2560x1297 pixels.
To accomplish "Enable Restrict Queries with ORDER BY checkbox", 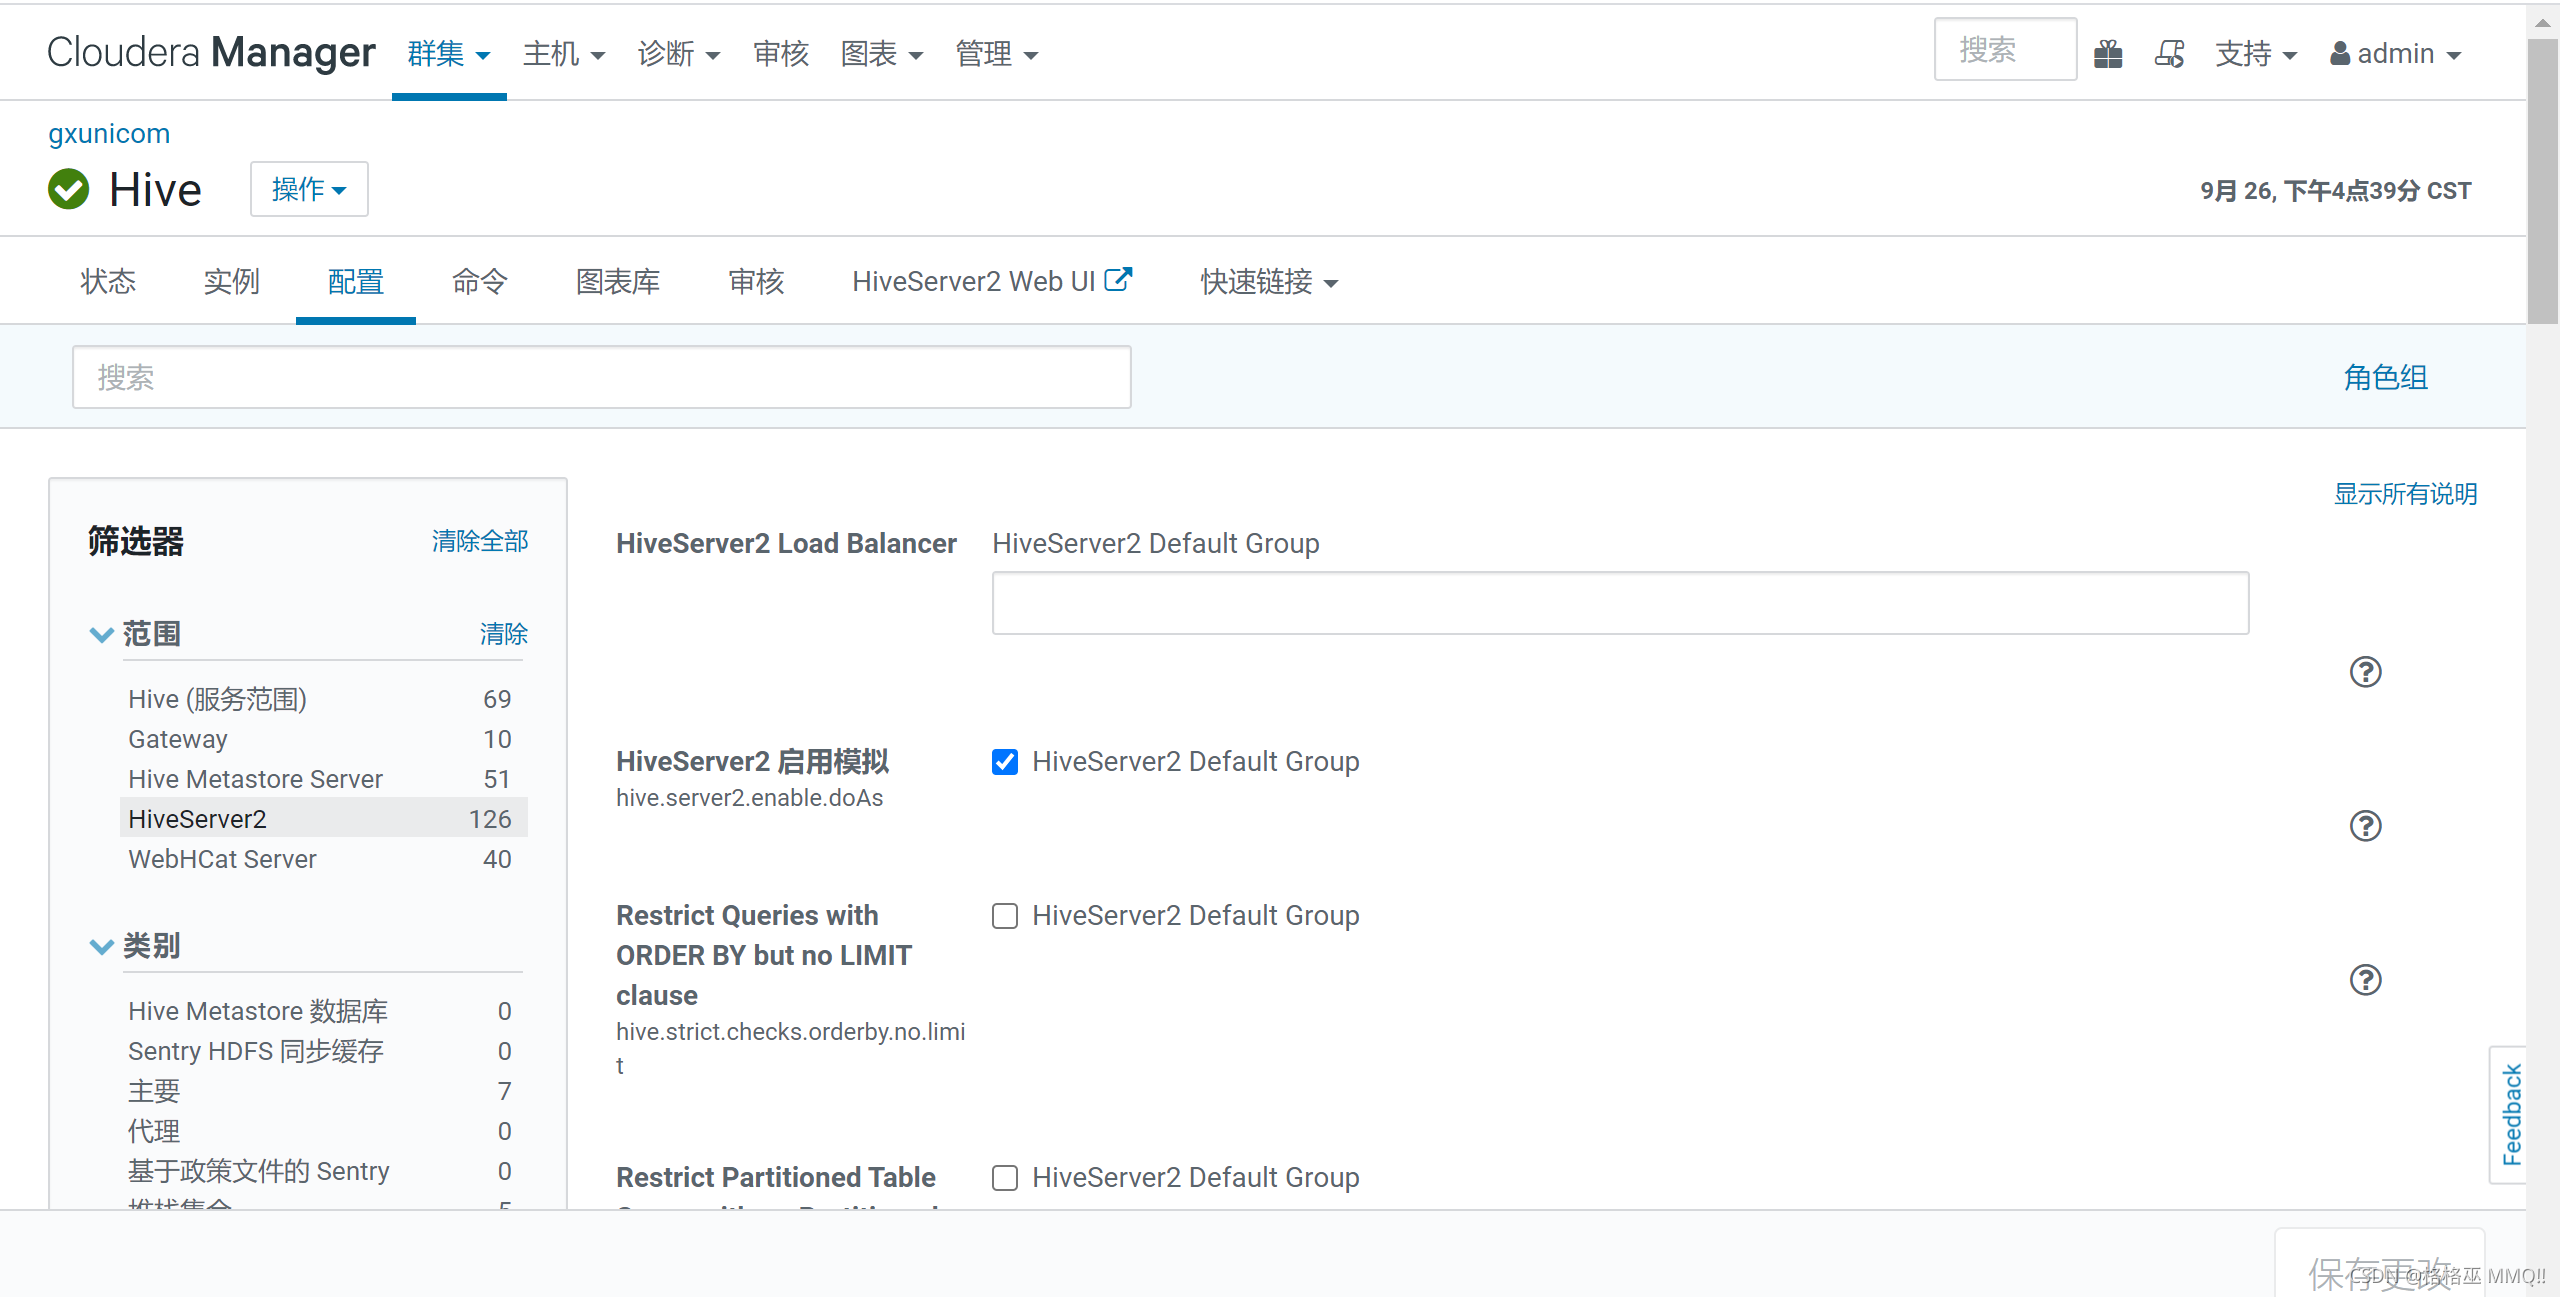I will pyautogui.click(x=1005, y=916).
